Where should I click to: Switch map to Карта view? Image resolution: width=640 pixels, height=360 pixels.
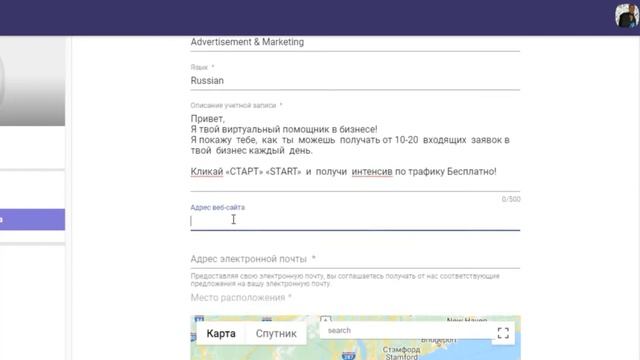point(221,333)
